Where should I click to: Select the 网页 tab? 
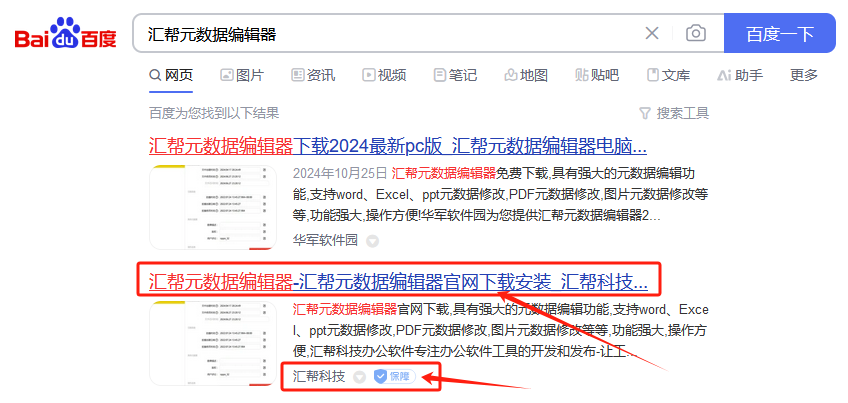pos(171,75)
